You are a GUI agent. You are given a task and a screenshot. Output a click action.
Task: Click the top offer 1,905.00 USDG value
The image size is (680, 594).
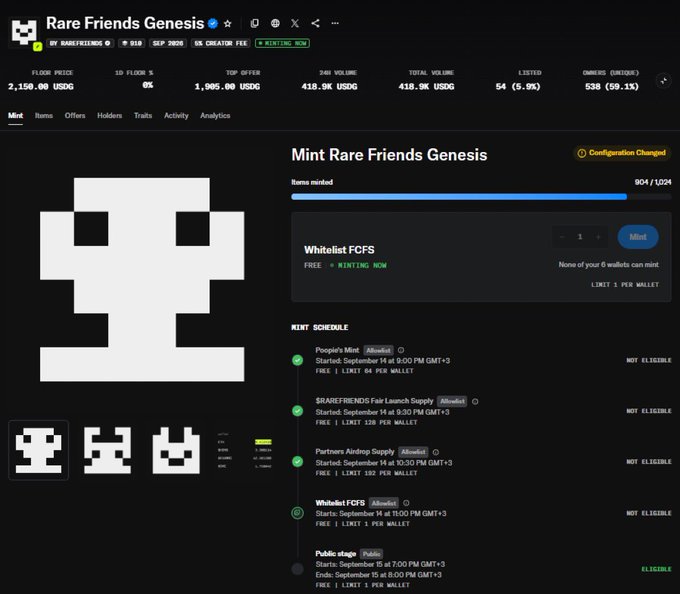click(227, 87)
